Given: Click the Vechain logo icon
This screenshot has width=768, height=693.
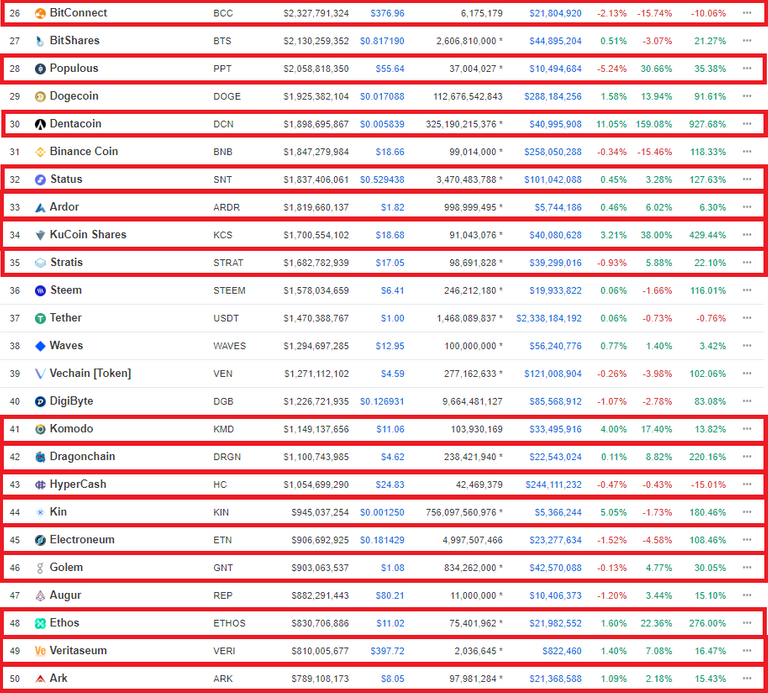Looking at the screenshot, I should click(x=40, y=374).
